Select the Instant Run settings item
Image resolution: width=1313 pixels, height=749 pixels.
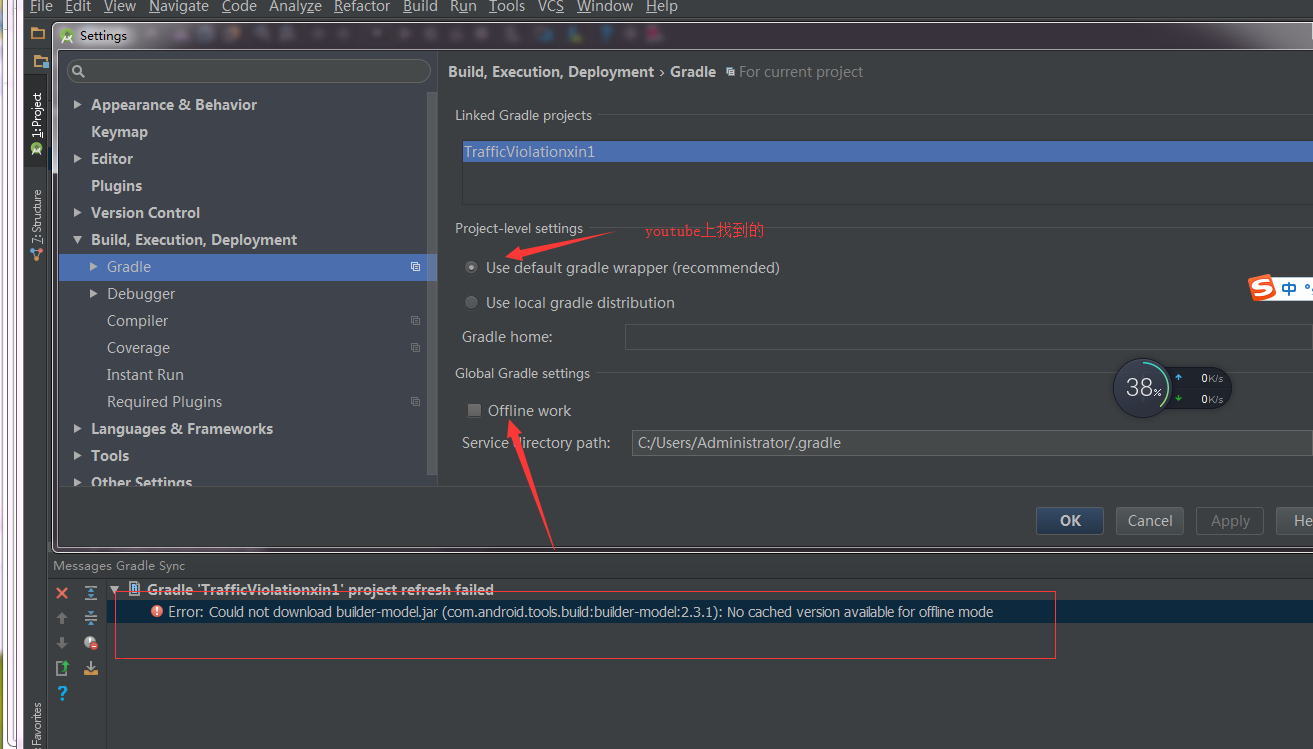click(x=145, y=375)
